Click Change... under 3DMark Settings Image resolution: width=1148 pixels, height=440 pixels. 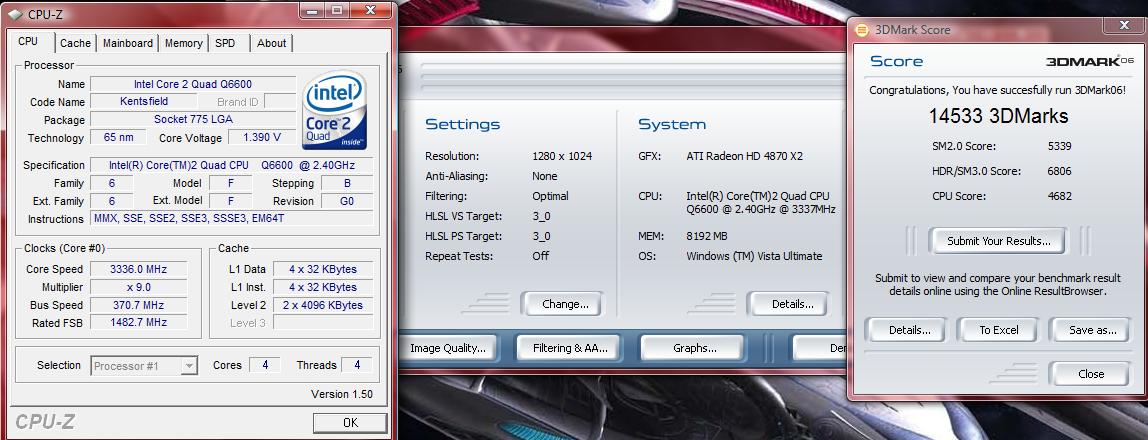click(x=562, y=304)
